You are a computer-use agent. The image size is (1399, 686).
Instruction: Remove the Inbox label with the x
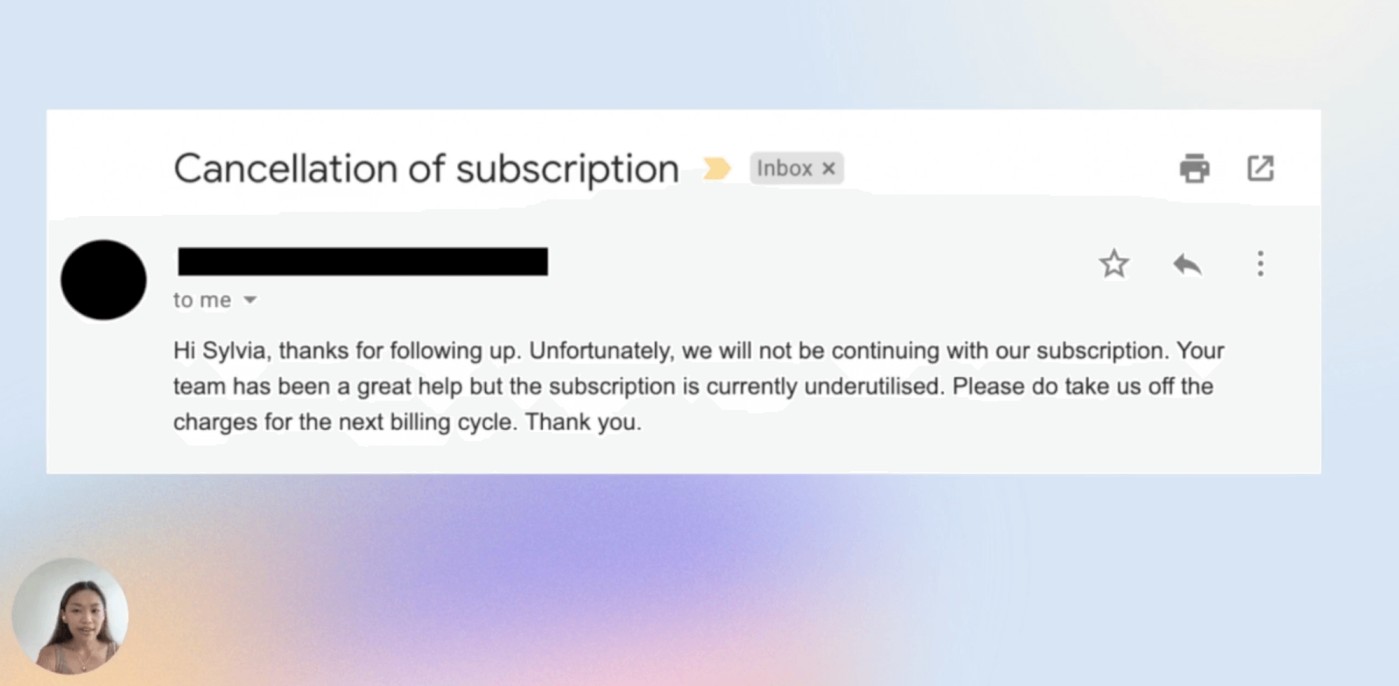pyautogui.click(x=828, y=169)
